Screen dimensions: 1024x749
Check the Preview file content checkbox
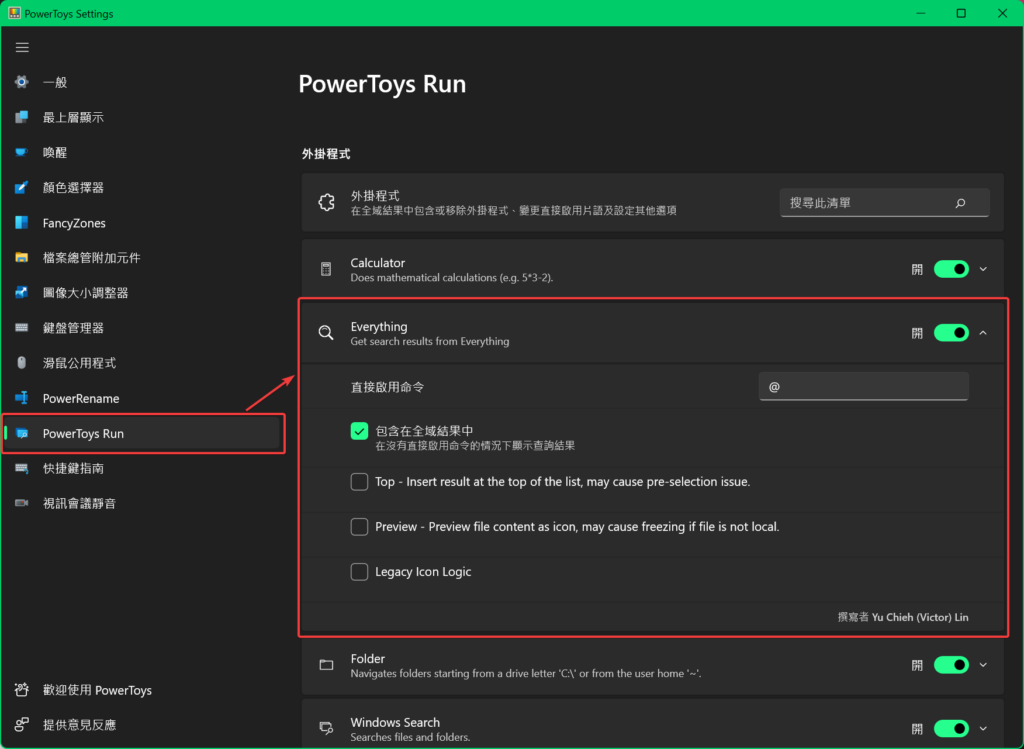tap(359, 527)
